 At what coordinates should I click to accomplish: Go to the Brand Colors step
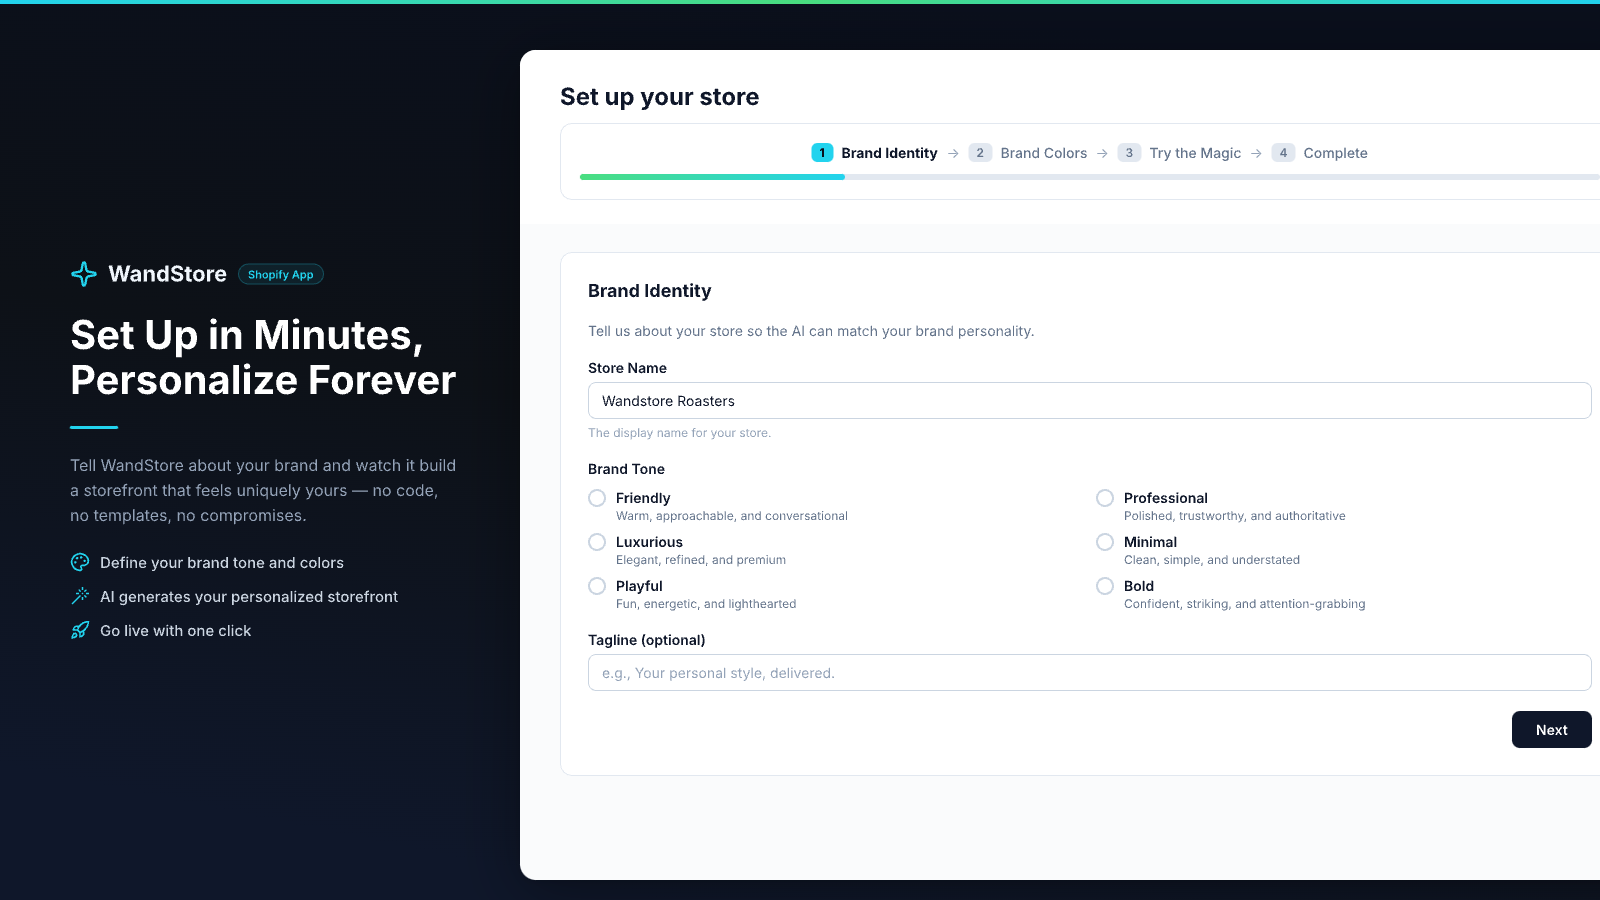click(1043, 153)
